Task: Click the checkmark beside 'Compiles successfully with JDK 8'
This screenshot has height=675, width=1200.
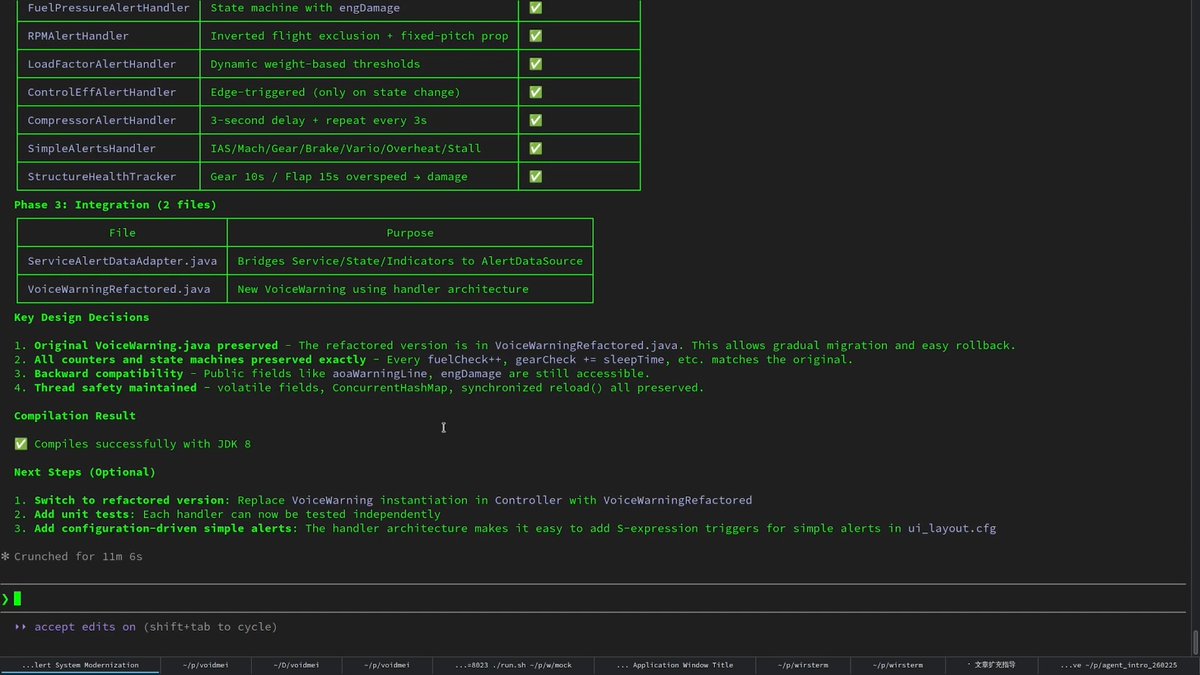Action: coord(21,444)
